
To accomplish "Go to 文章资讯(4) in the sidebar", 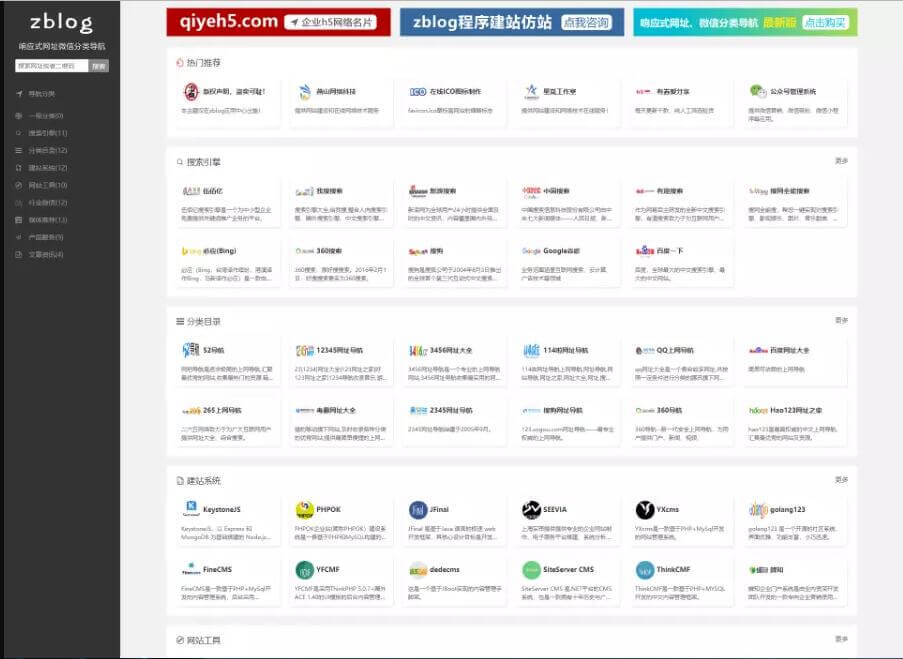I will [45, 254].
